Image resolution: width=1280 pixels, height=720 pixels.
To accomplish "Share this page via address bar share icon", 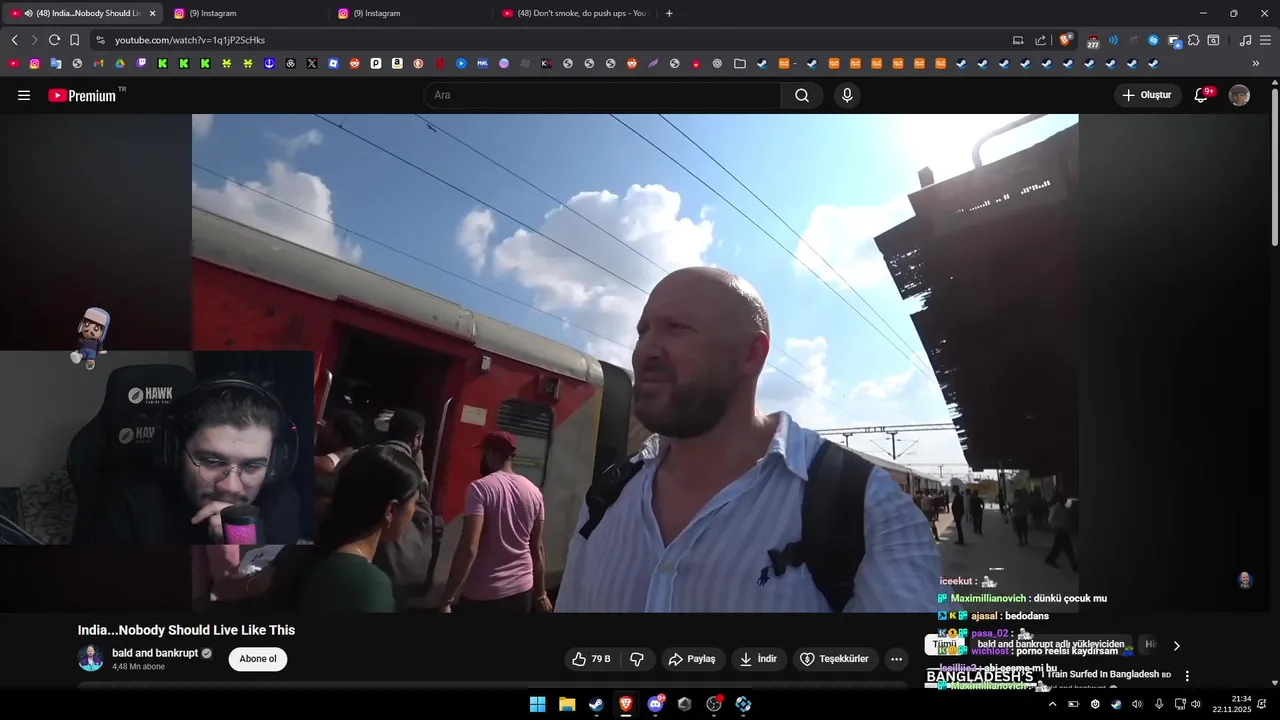I will [1040, 40].
